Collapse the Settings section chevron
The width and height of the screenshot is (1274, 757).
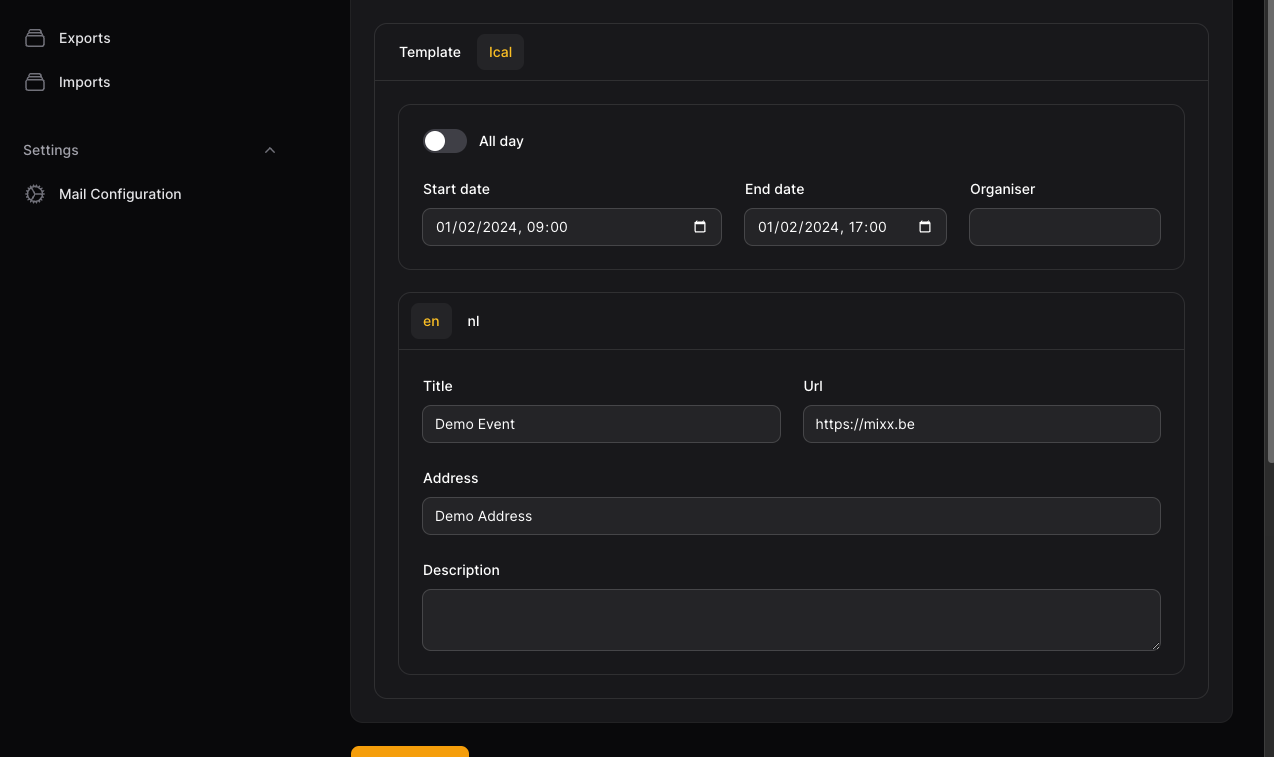[x=269, y=150]
